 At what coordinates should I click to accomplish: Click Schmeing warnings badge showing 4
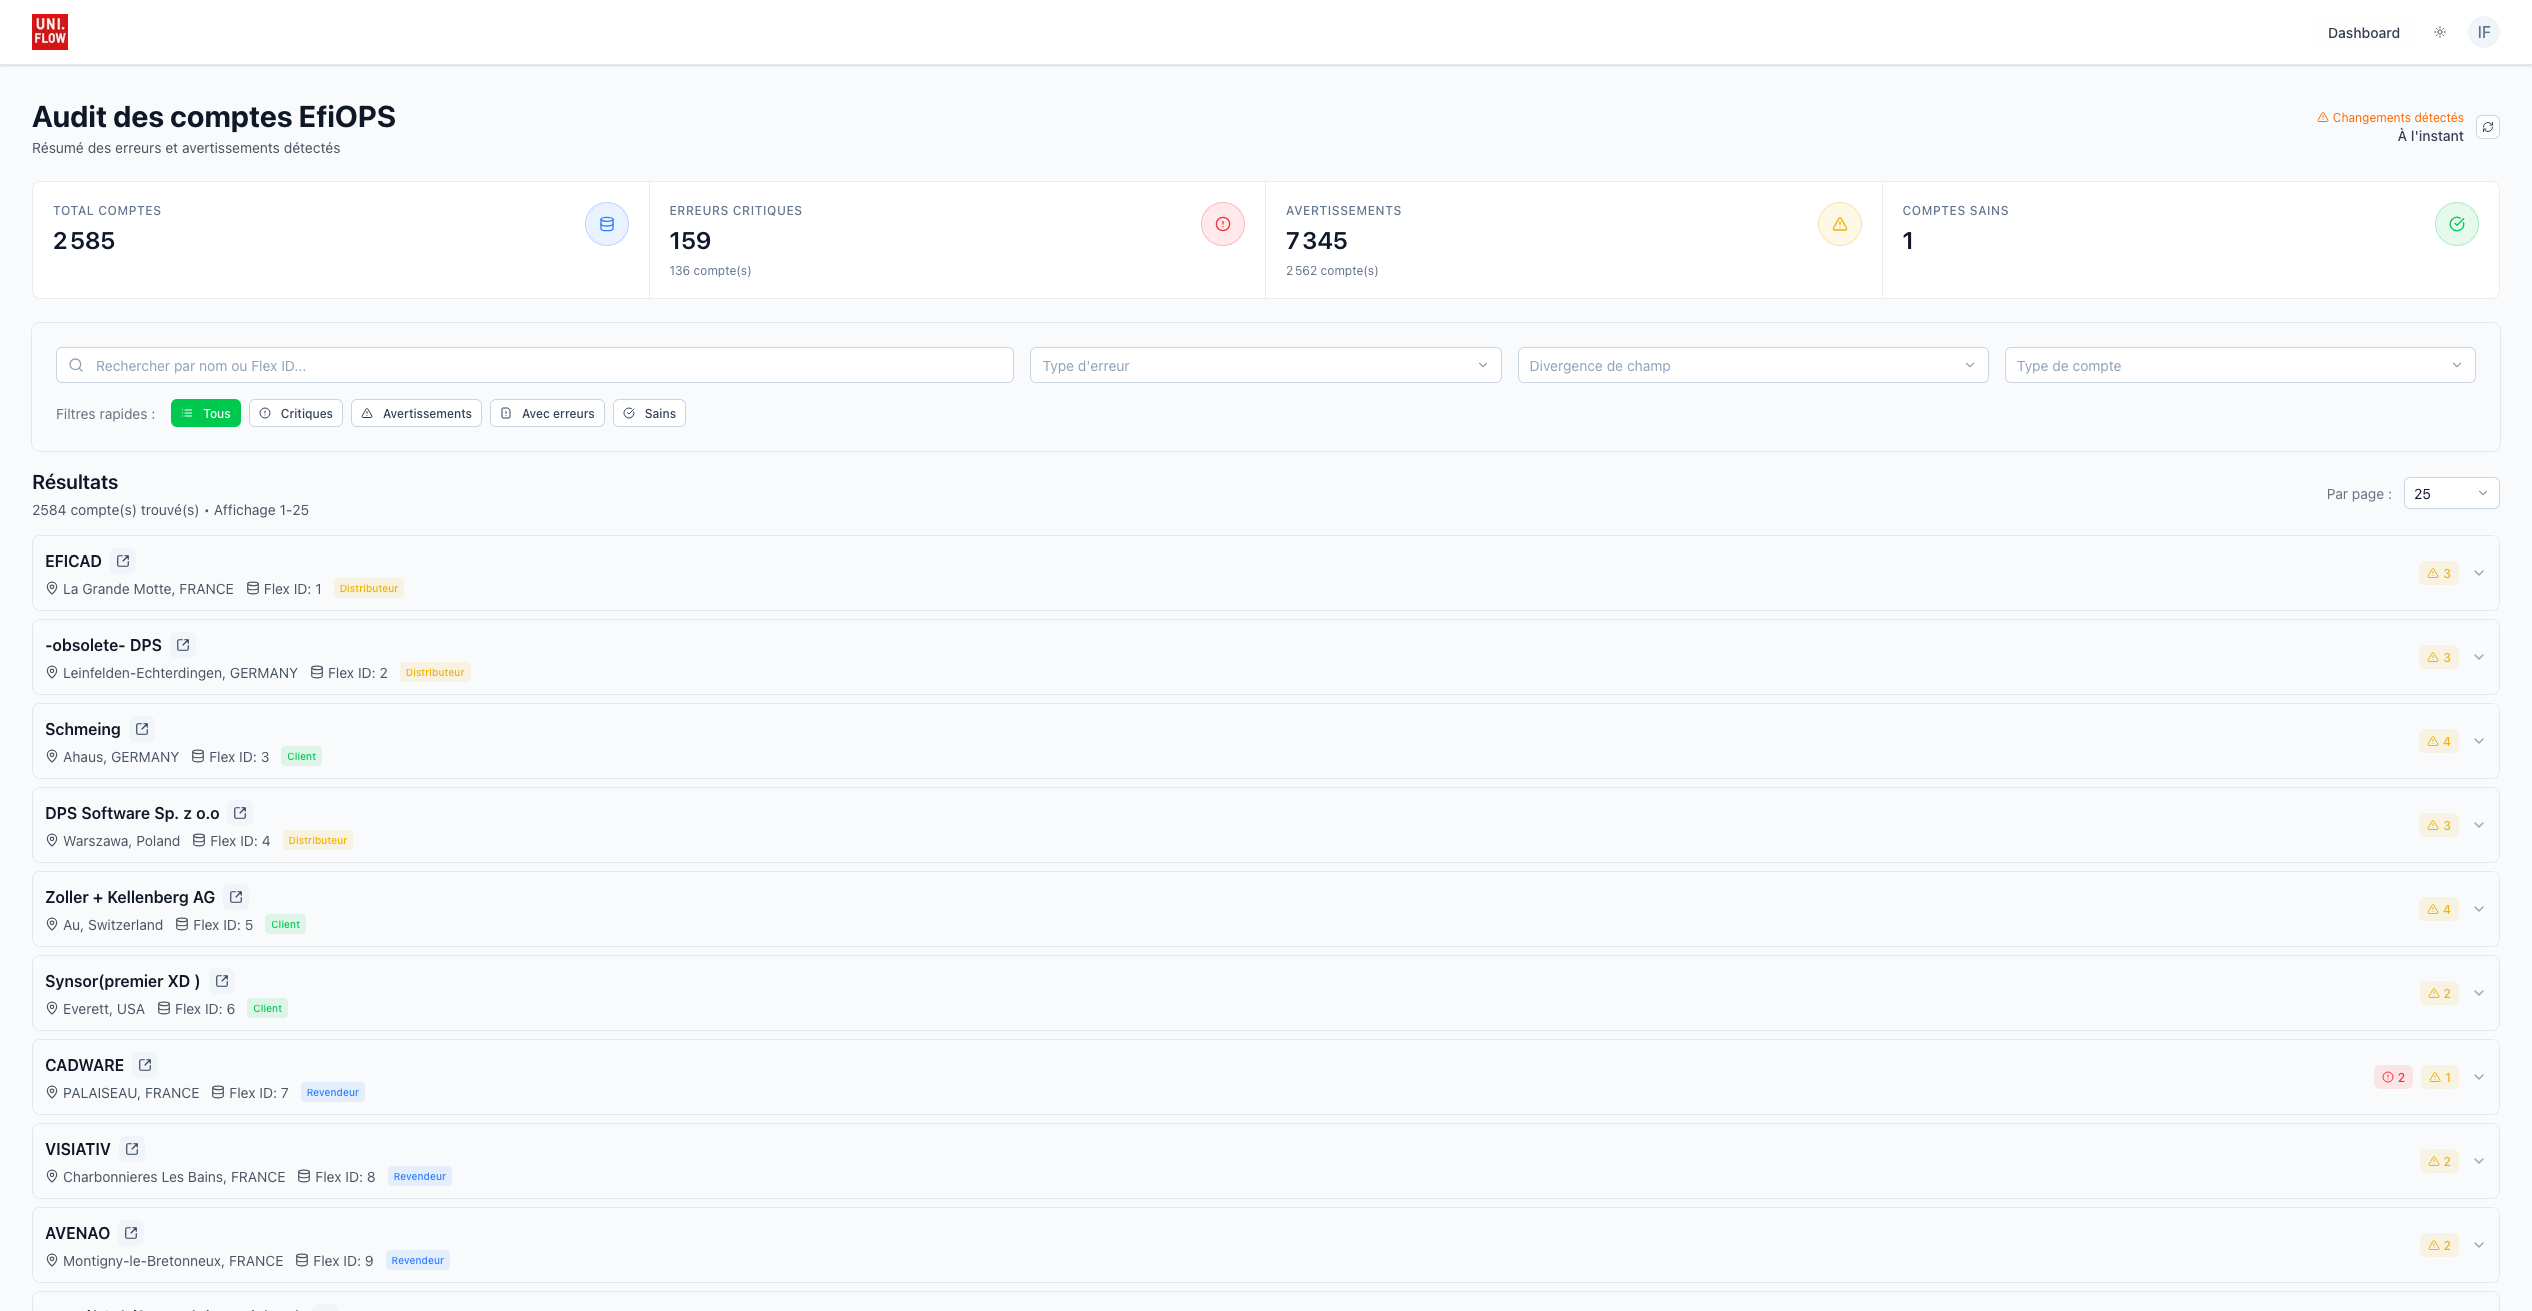coord(2439,741)
